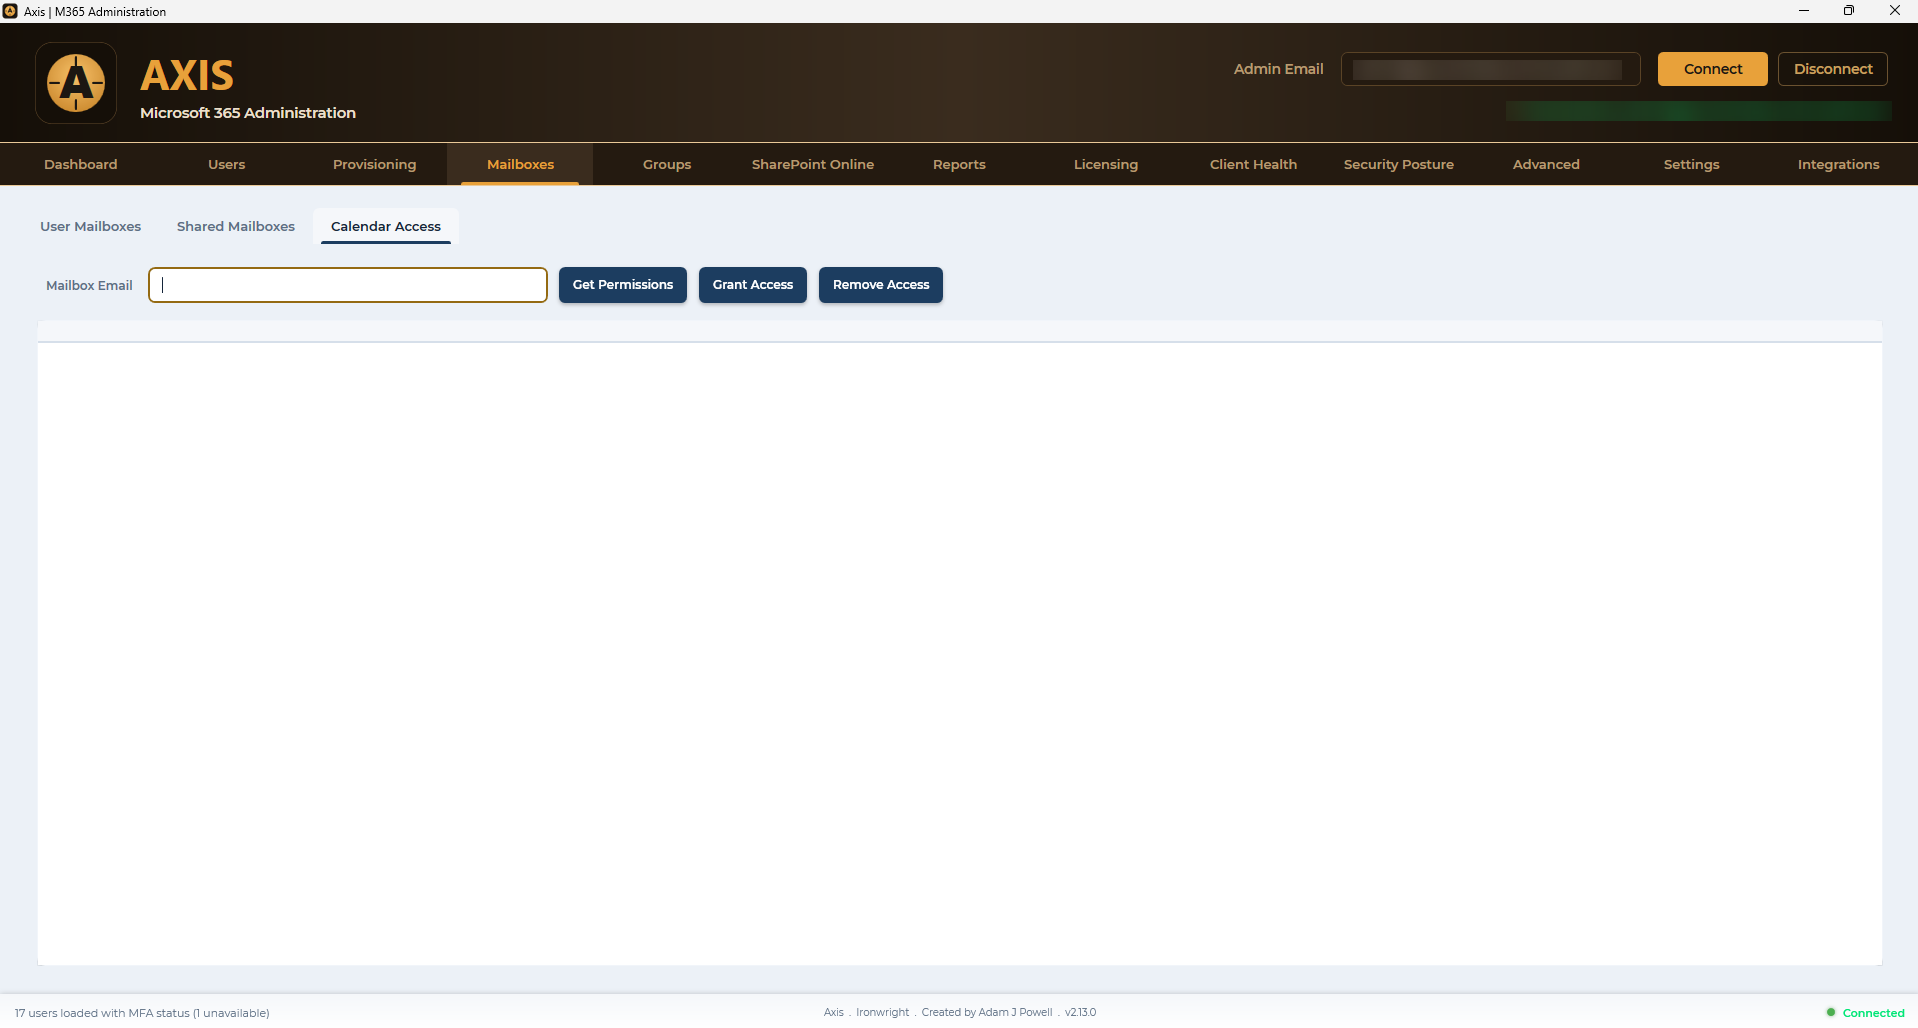Screen dimensions: 1918x1028
Task: Click the Get Permissions button
Action: 623,285
